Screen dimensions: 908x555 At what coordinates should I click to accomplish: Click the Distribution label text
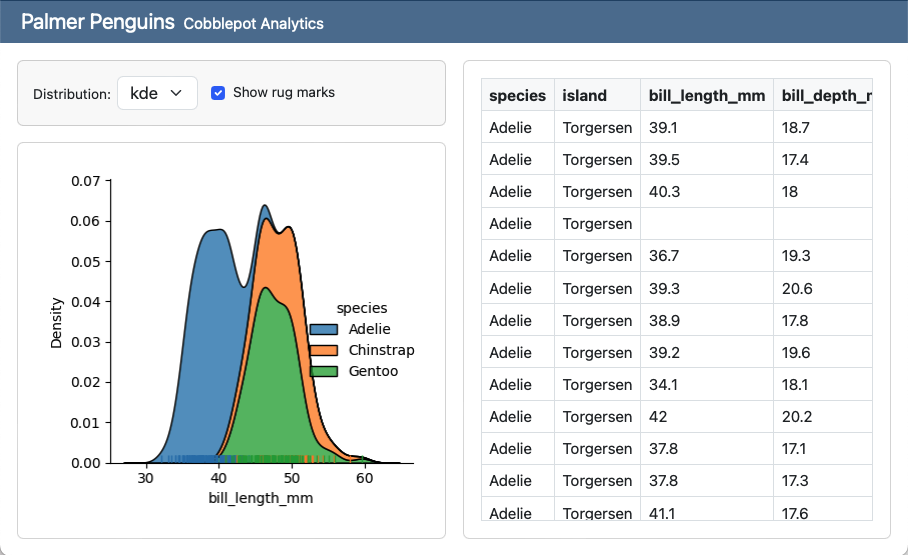click(x=71, y=94)
